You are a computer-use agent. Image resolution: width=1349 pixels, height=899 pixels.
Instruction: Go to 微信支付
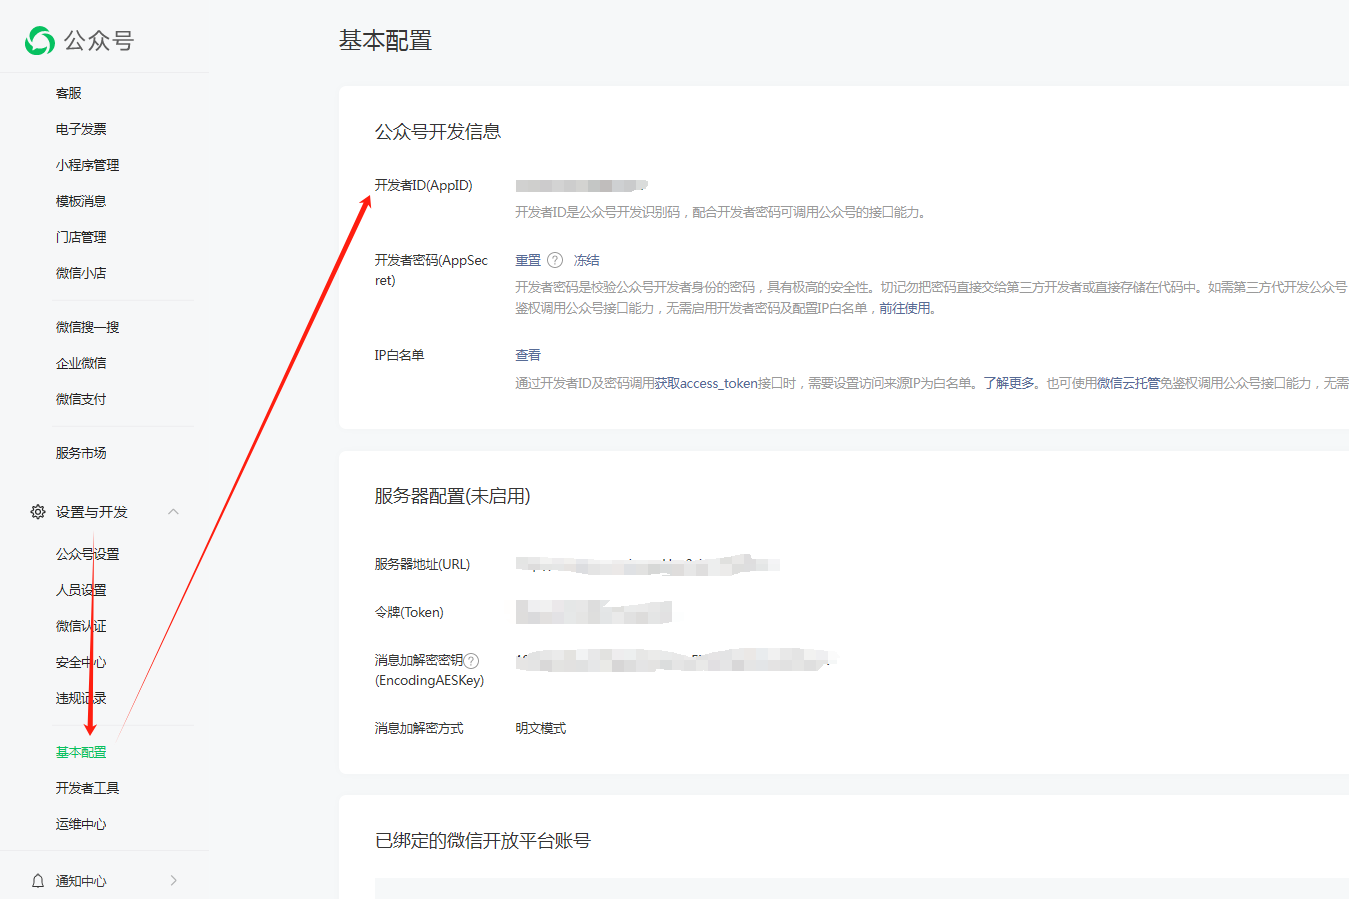point(81,399)
